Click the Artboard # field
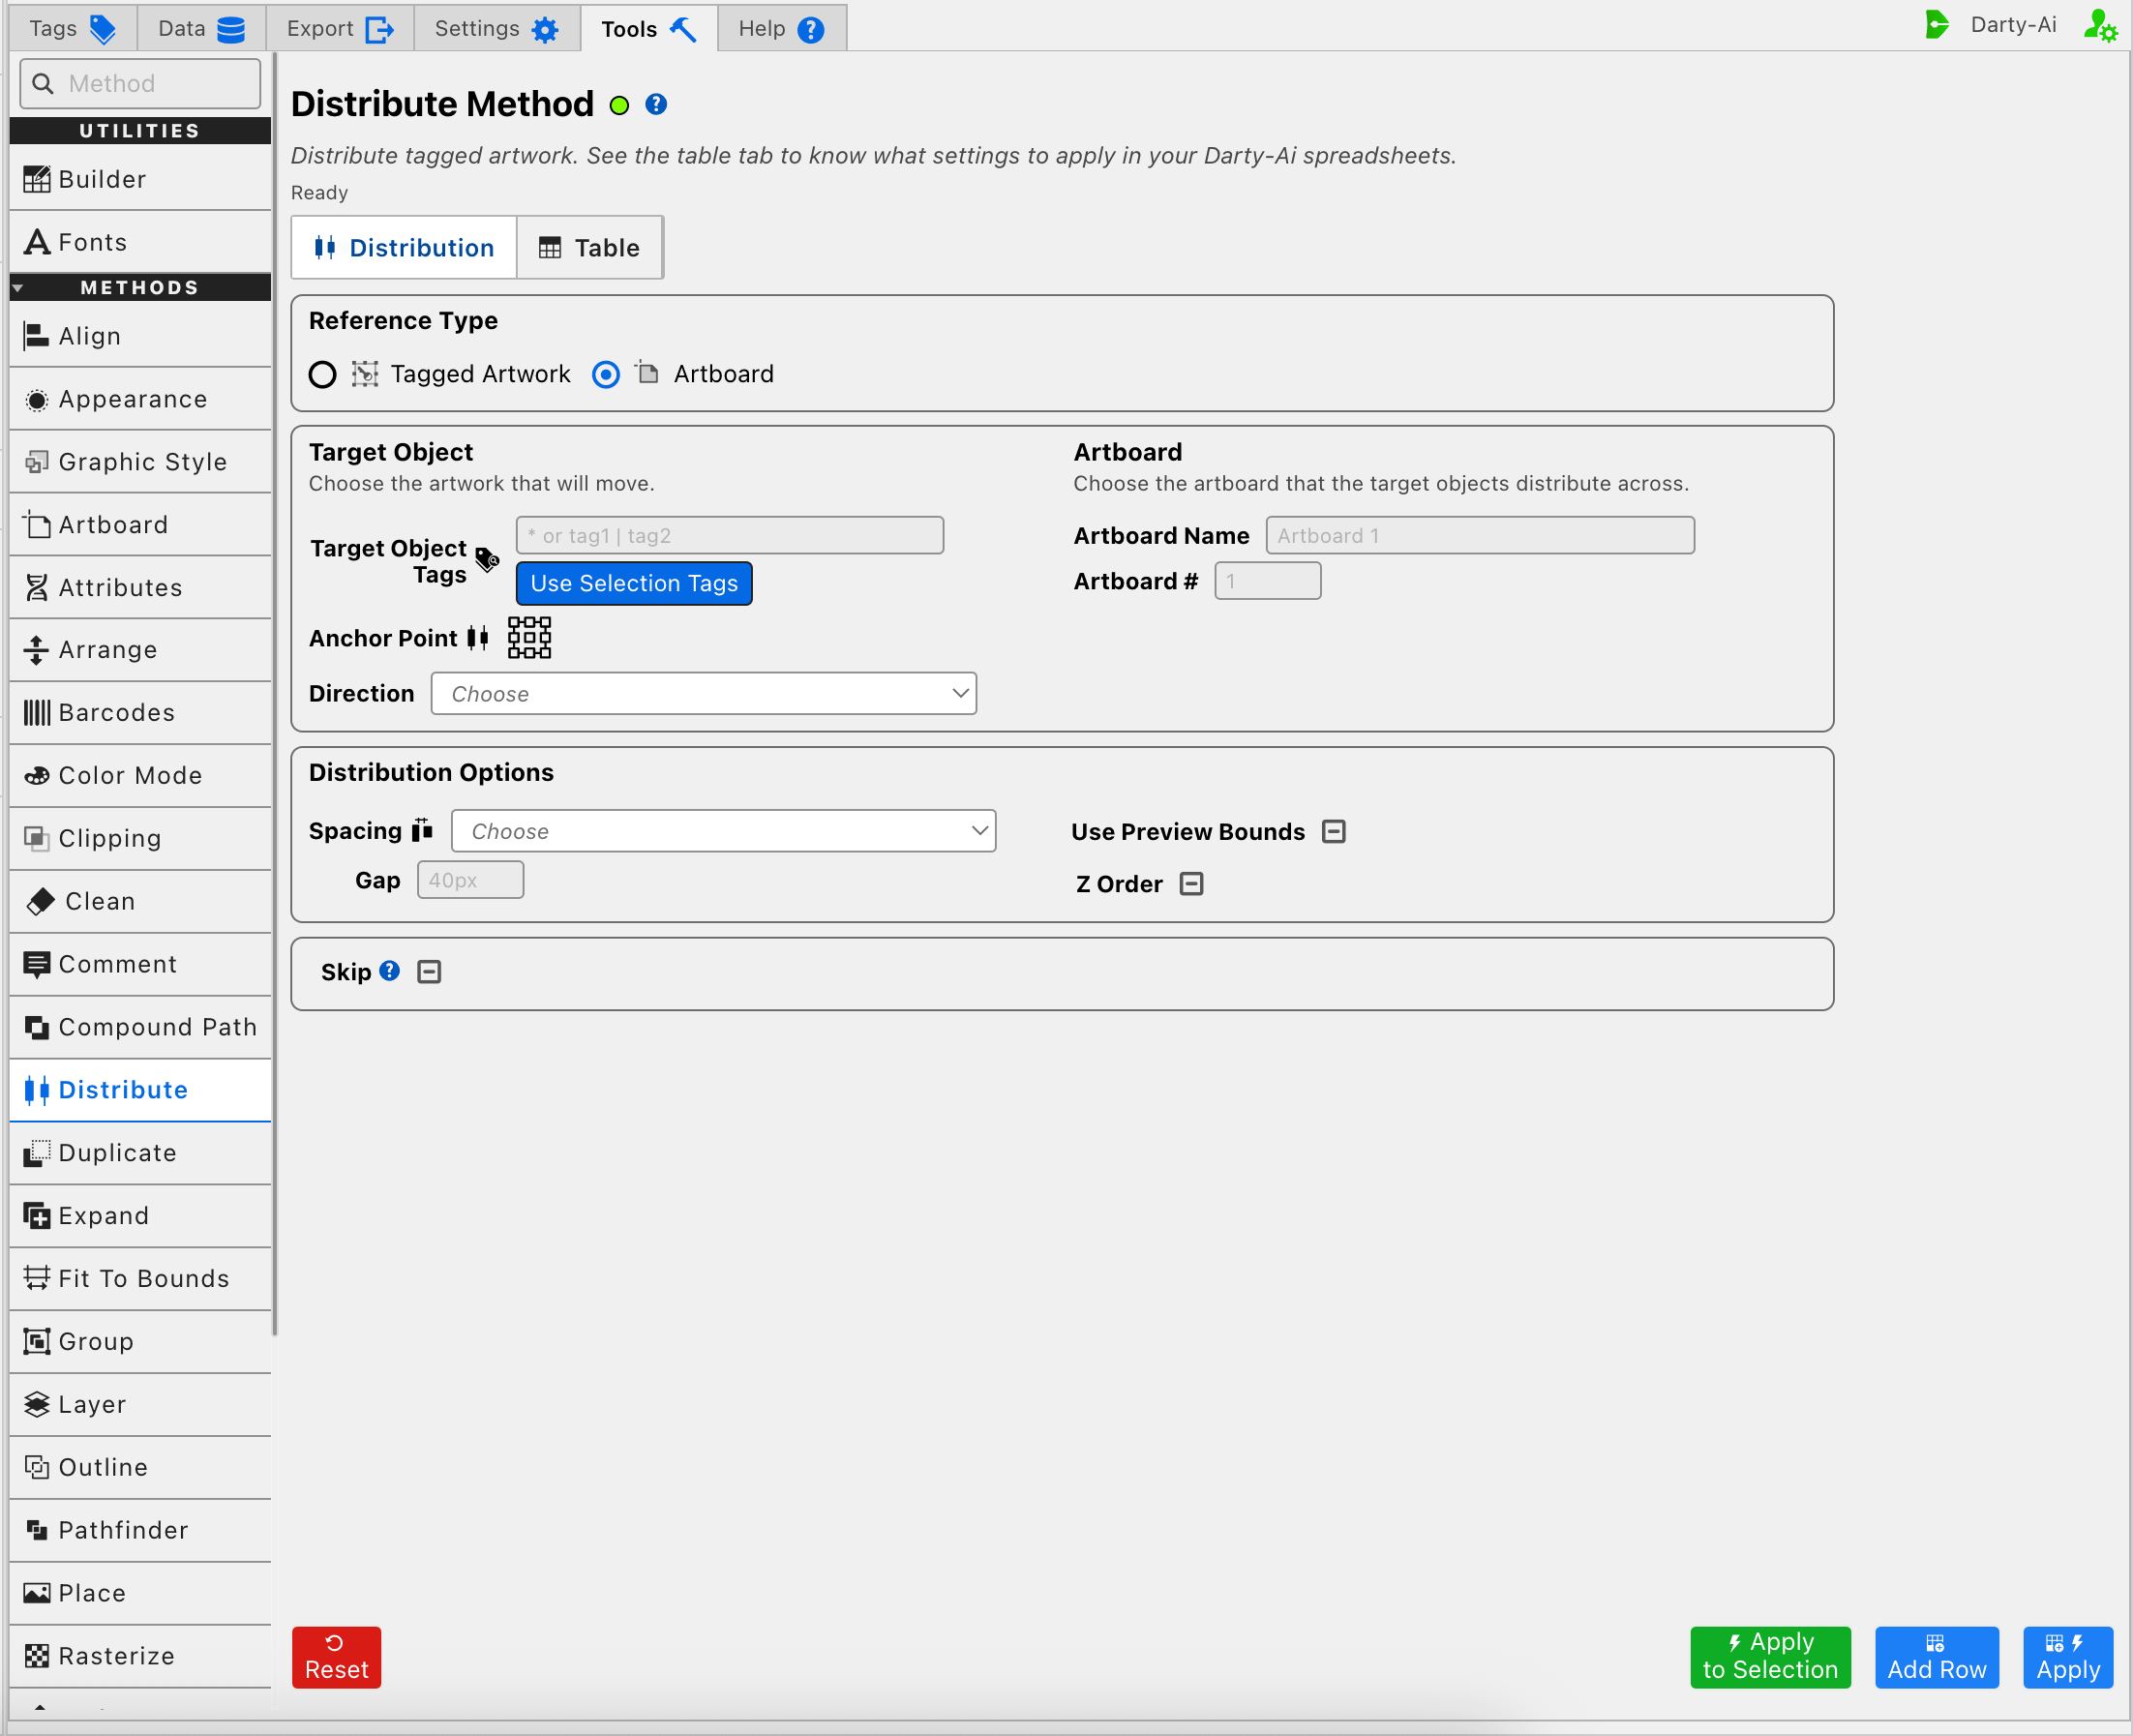 (x=1268, y=581)
